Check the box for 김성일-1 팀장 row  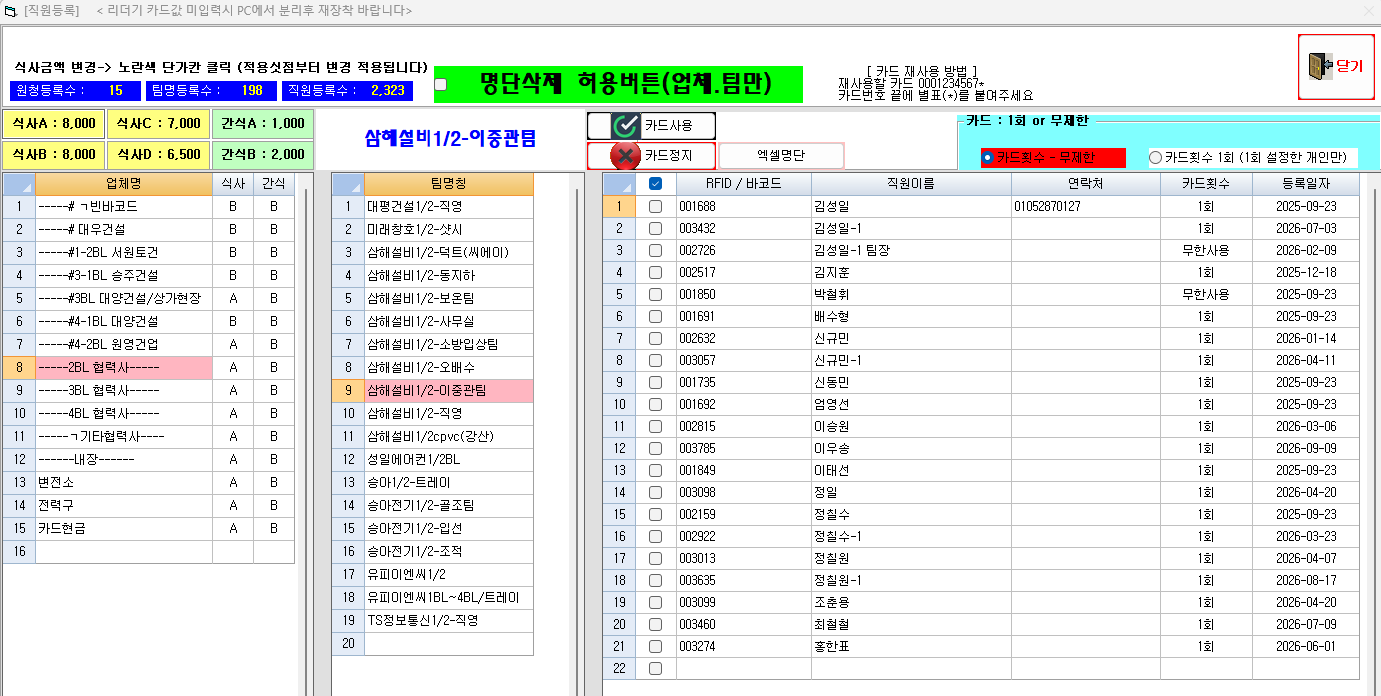tap(656, 250)
